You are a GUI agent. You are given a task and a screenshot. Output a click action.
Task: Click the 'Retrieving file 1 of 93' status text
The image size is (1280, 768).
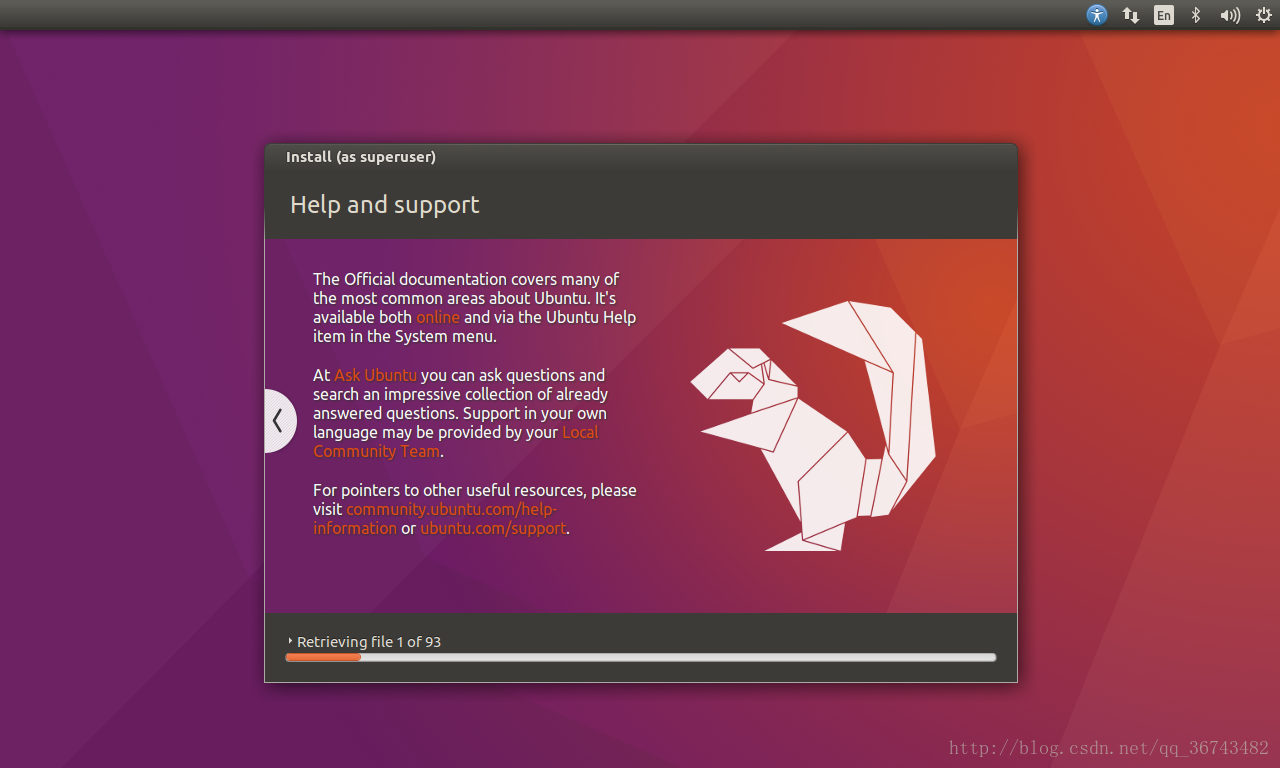[x=369, y=642]
